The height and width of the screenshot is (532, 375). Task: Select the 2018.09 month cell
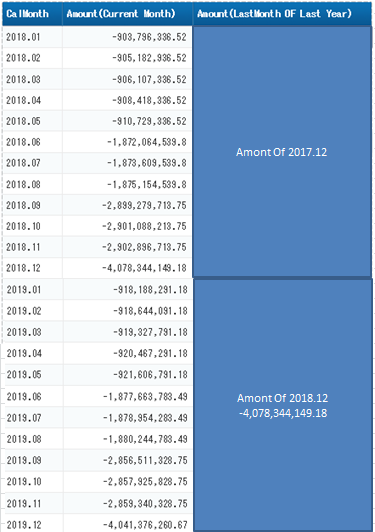tap(32, 205)
